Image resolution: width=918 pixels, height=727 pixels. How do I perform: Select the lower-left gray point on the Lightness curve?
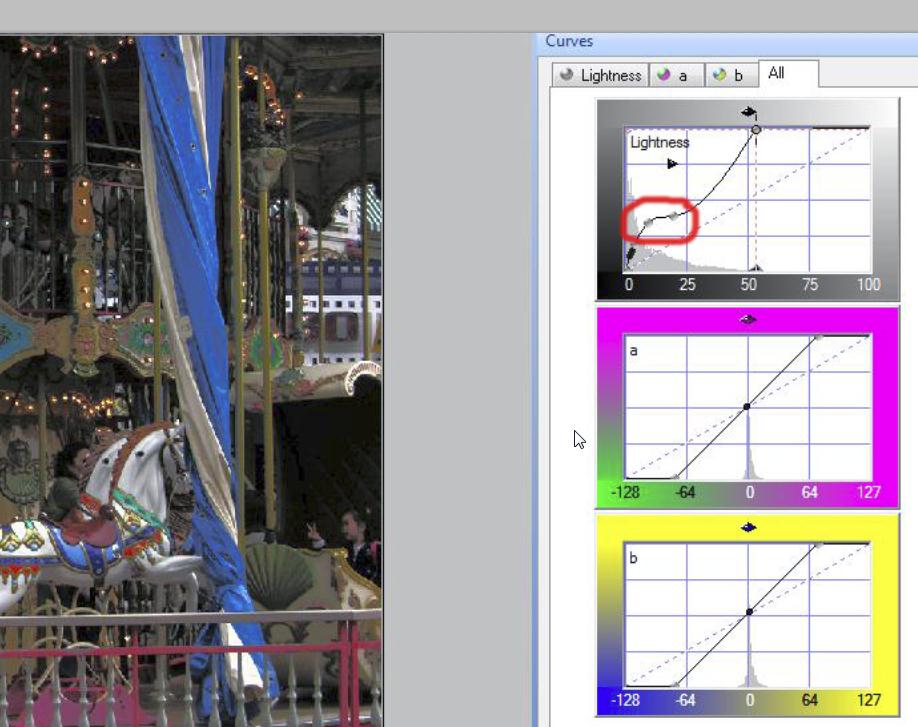[x=648, y=223]
